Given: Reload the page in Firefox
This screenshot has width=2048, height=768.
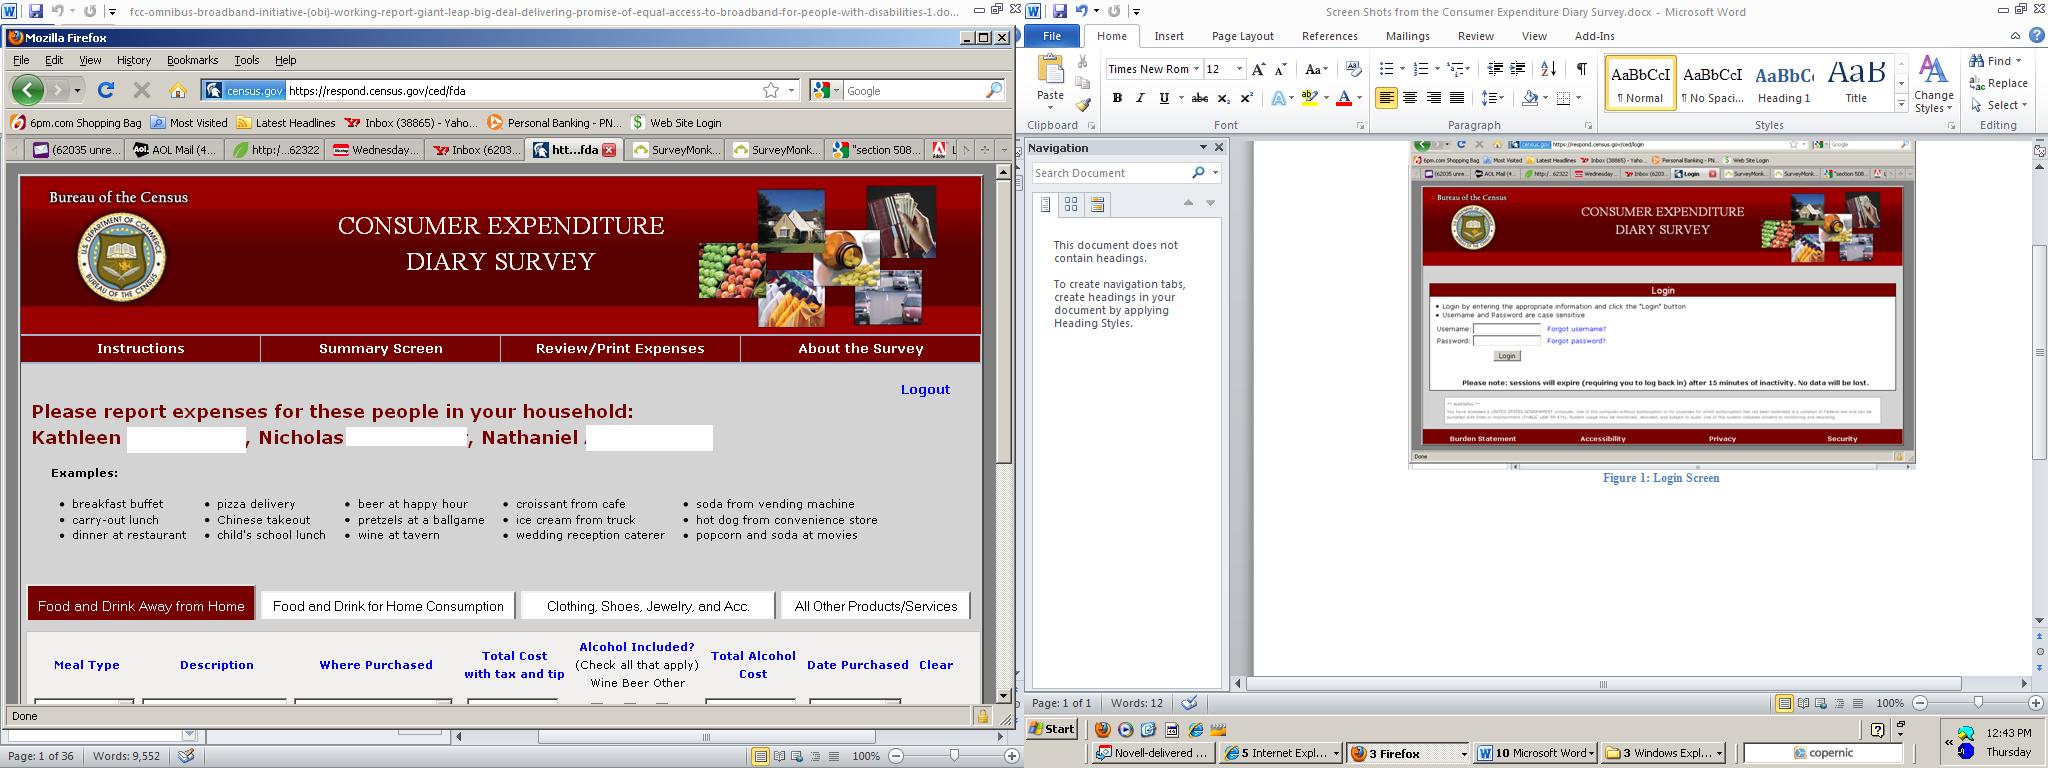Looking at the screenshot, I should pyautogui.click(x=105, y=90).
